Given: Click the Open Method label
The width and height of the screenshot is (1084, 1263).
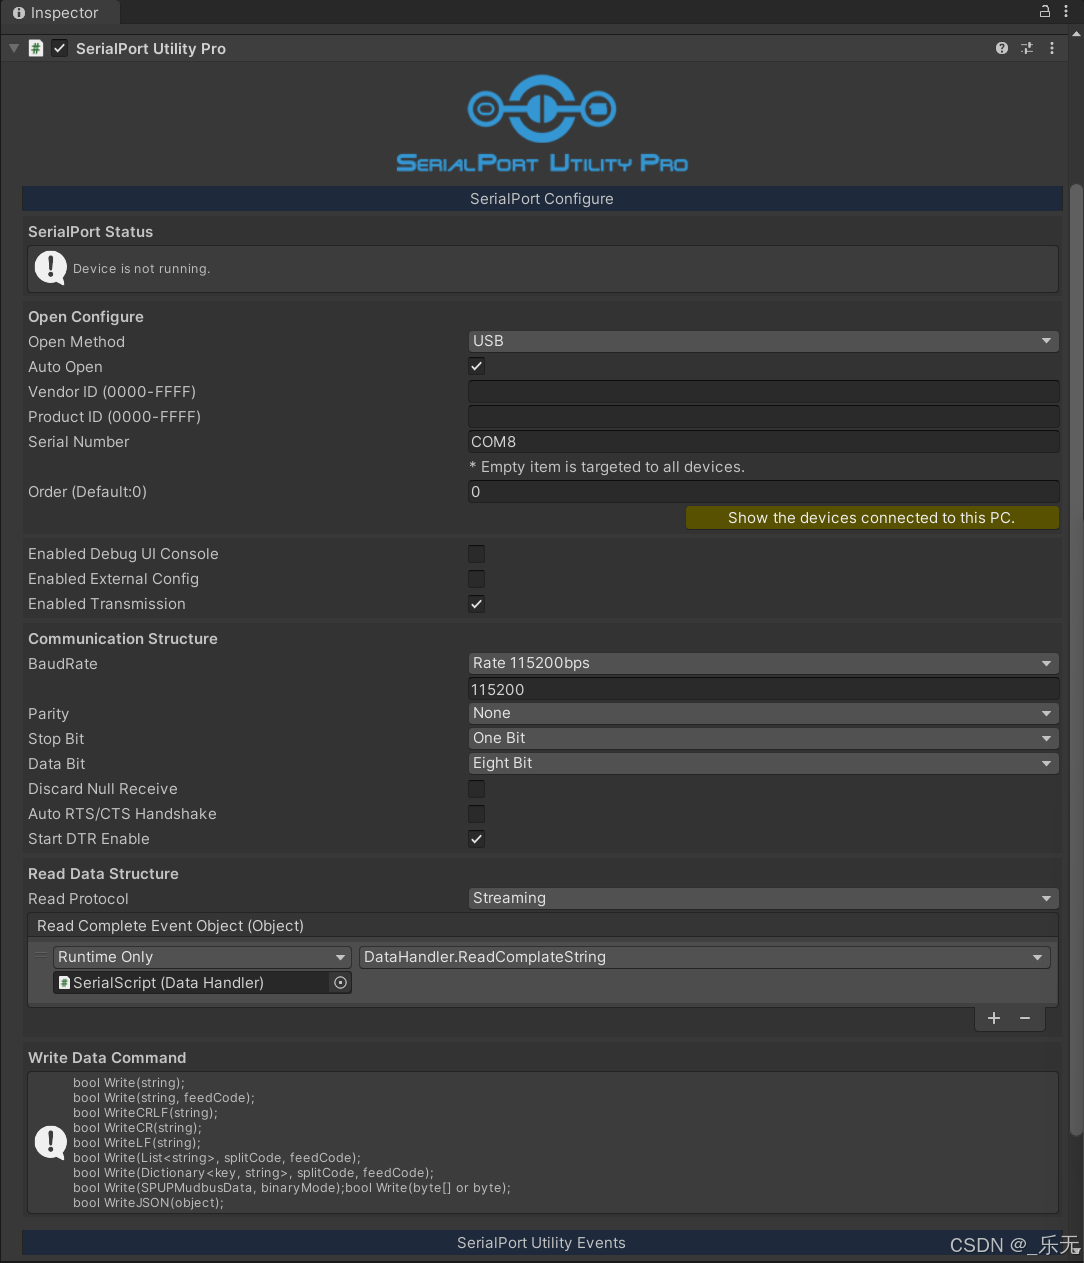Looking at the screenshot, I should tap(76, 342).
